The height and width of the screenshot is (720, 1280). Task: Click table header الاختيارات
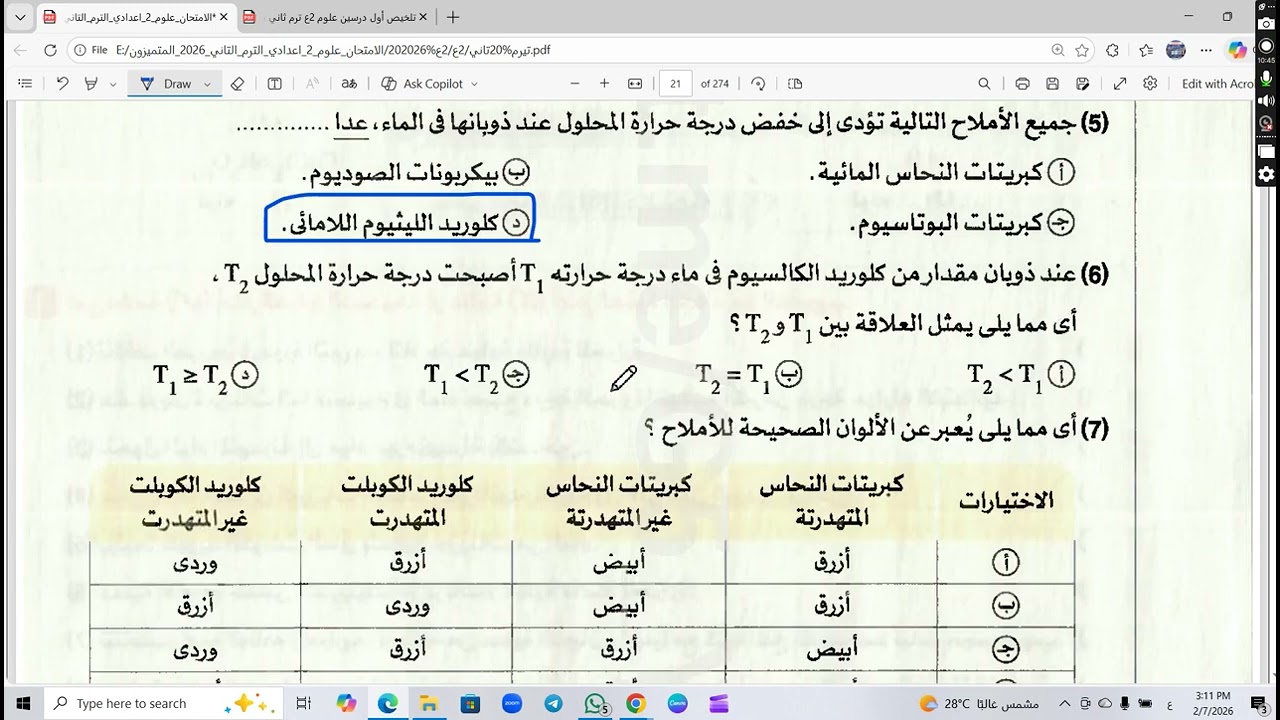[x=1006, y=502]
